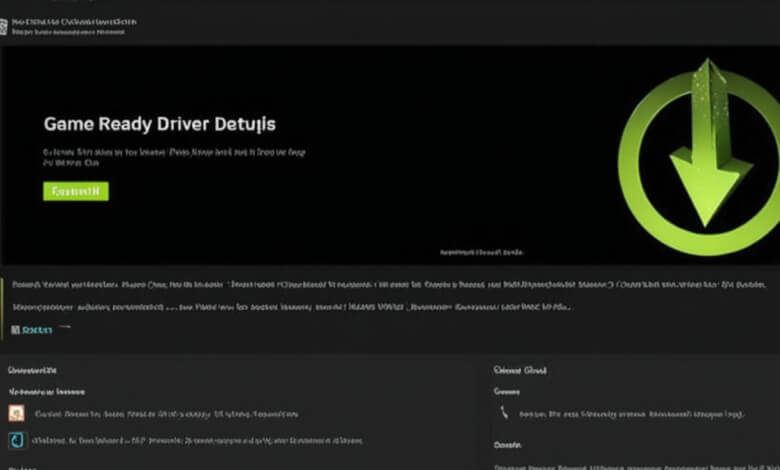Select the header subtitle's second text line
Viewport: 780px width, 470px height.
68,32
